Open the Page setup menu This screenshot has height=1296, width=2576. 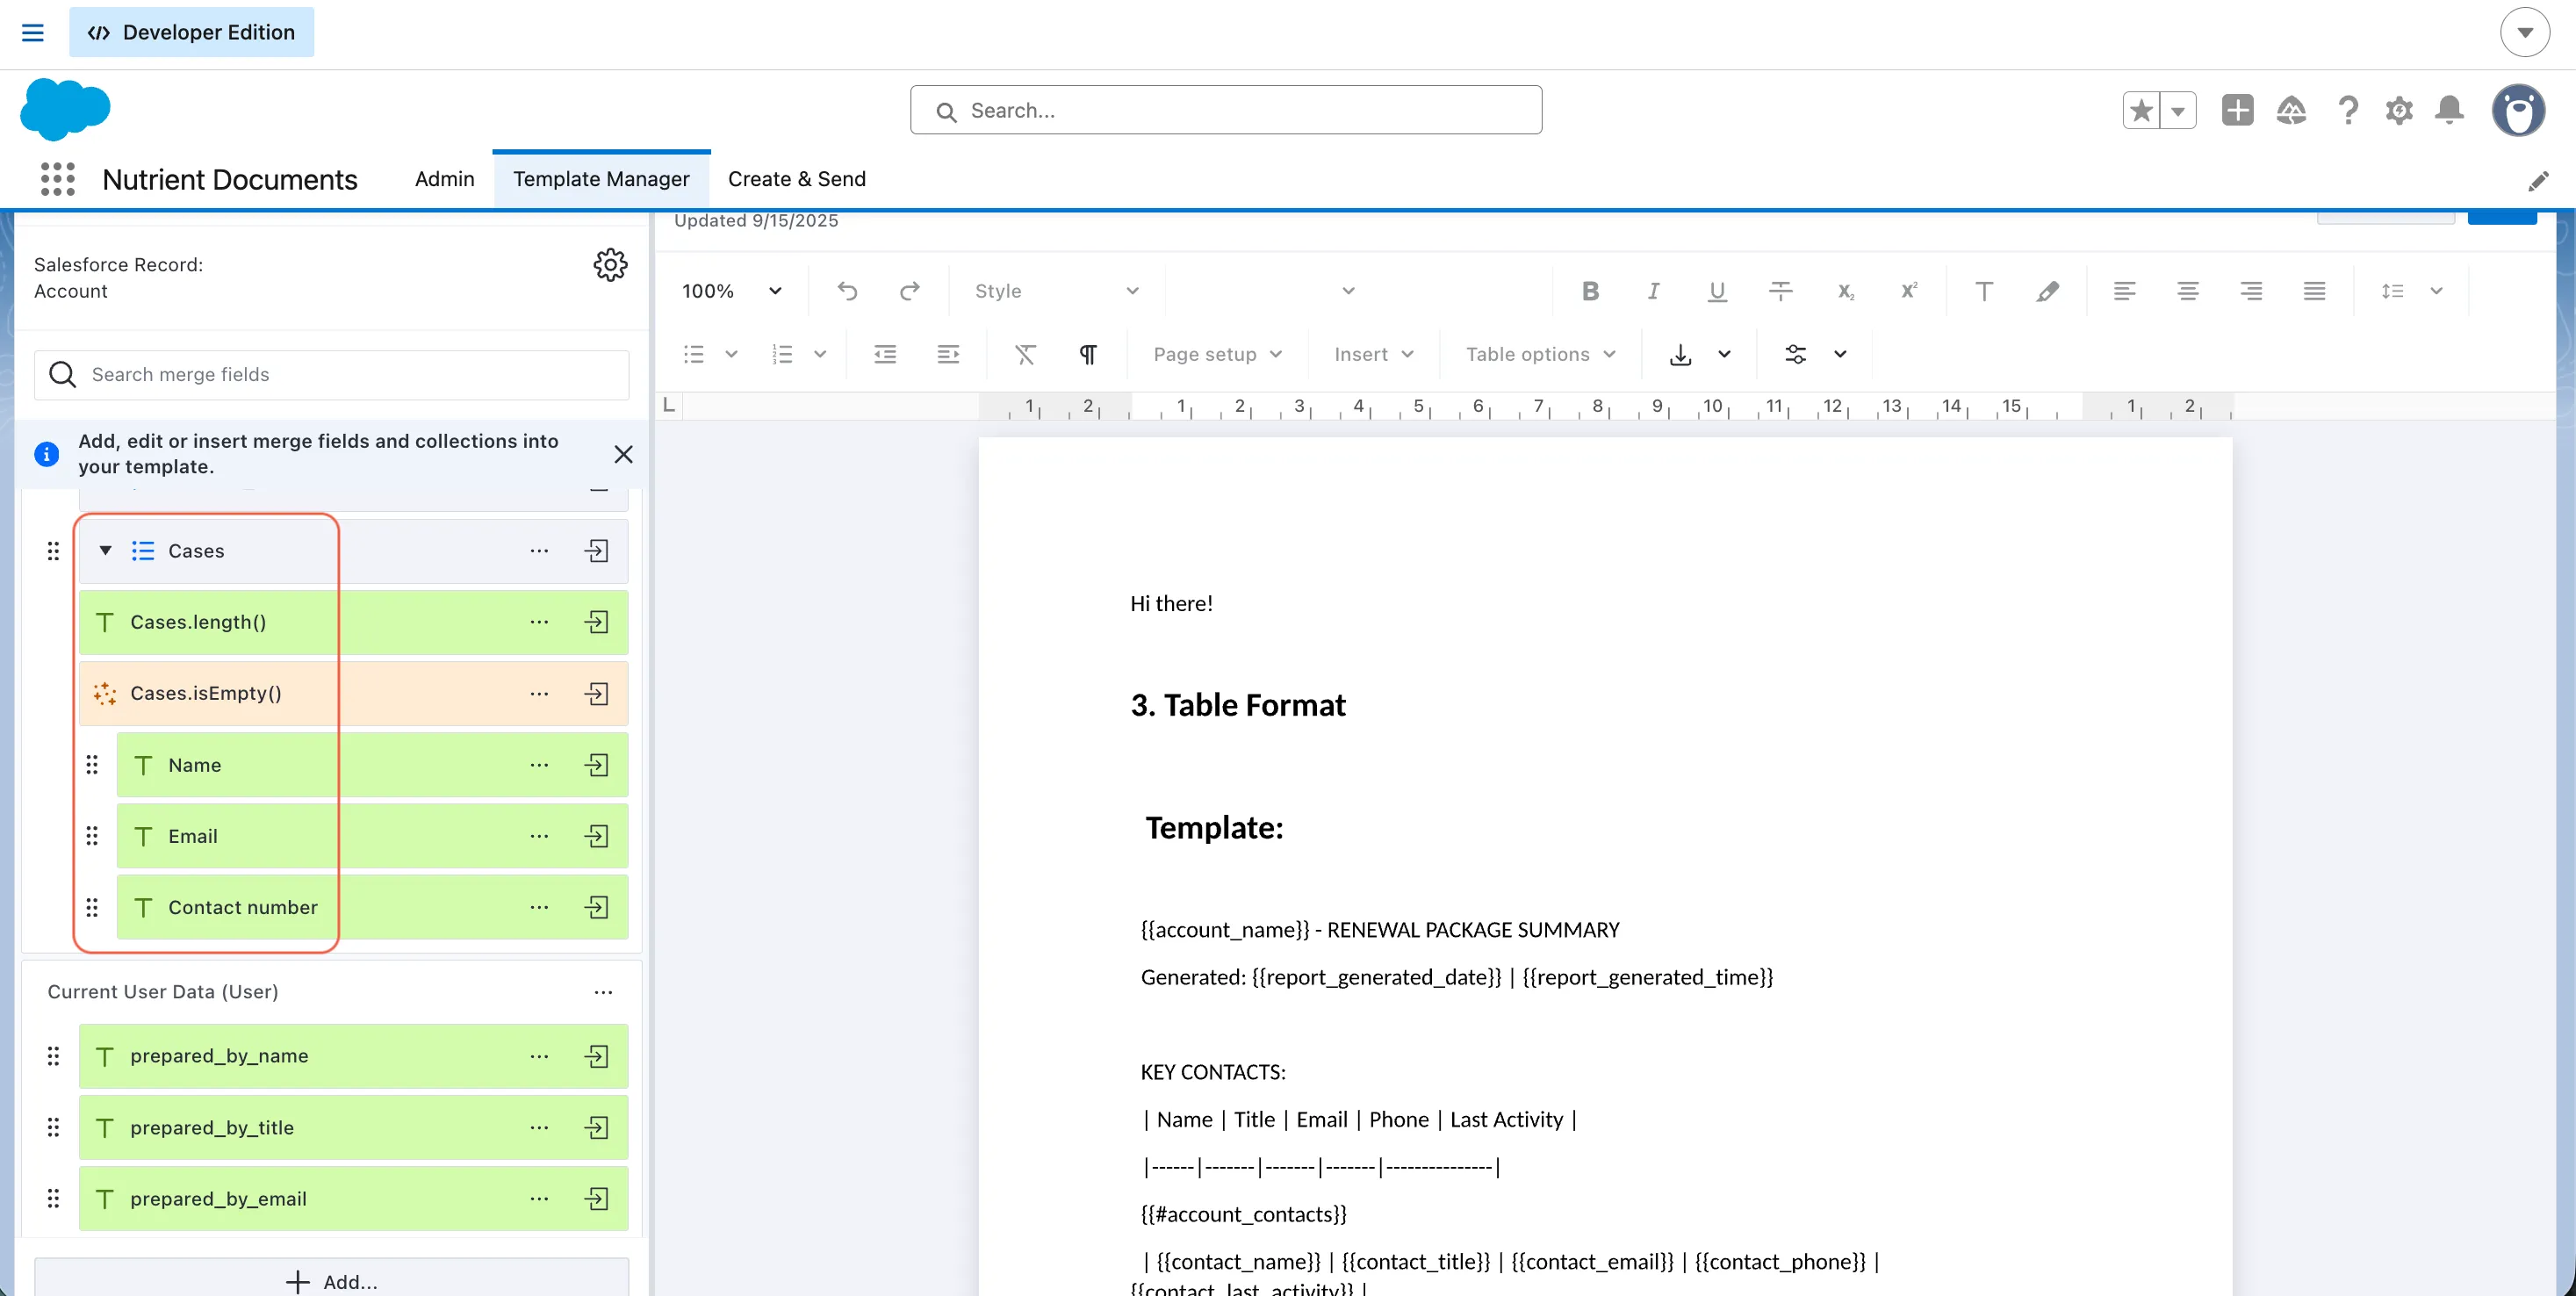pyautogui.click(x=1217, y=354)
